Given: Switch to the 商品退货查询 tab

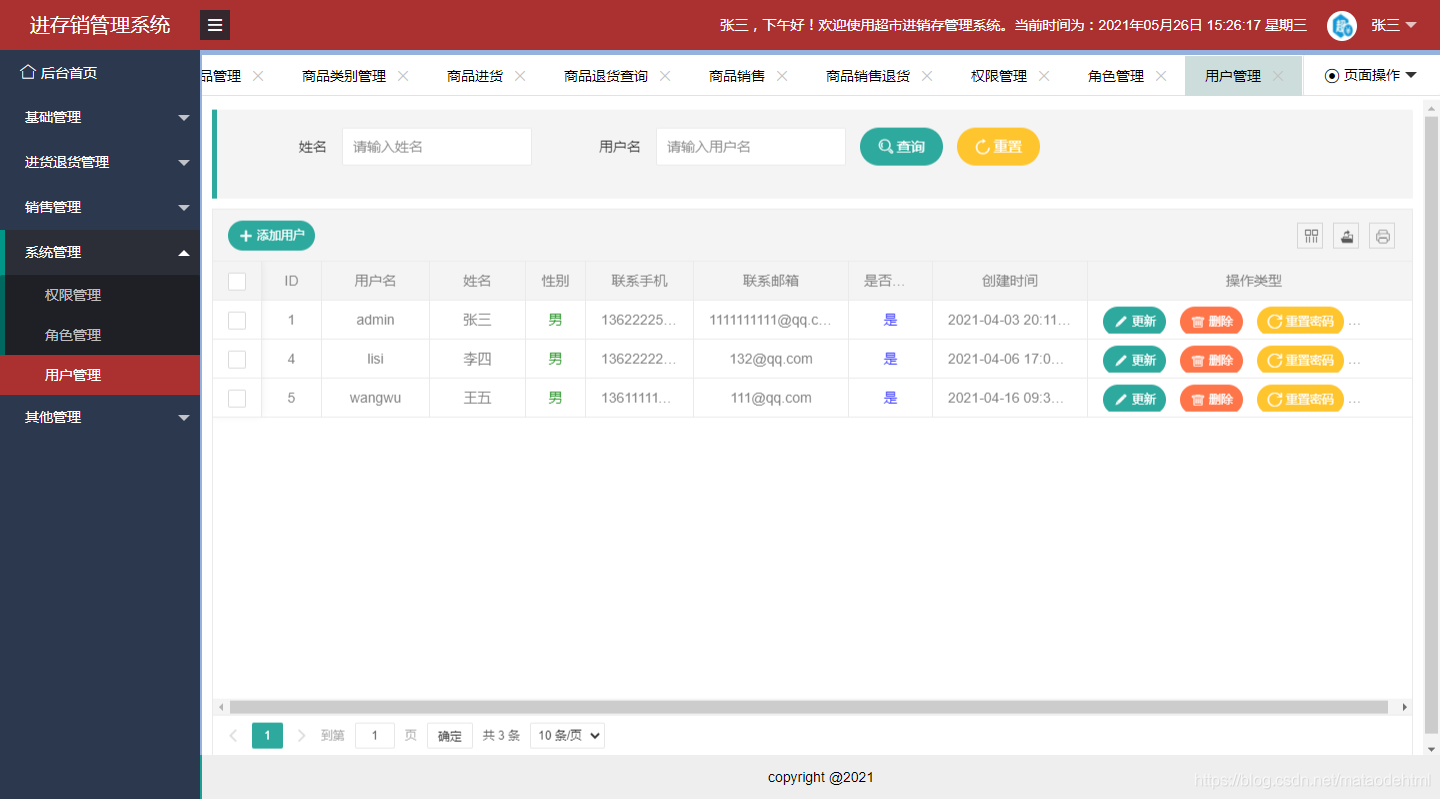Looking at the screenshot, I should (606, 76).
